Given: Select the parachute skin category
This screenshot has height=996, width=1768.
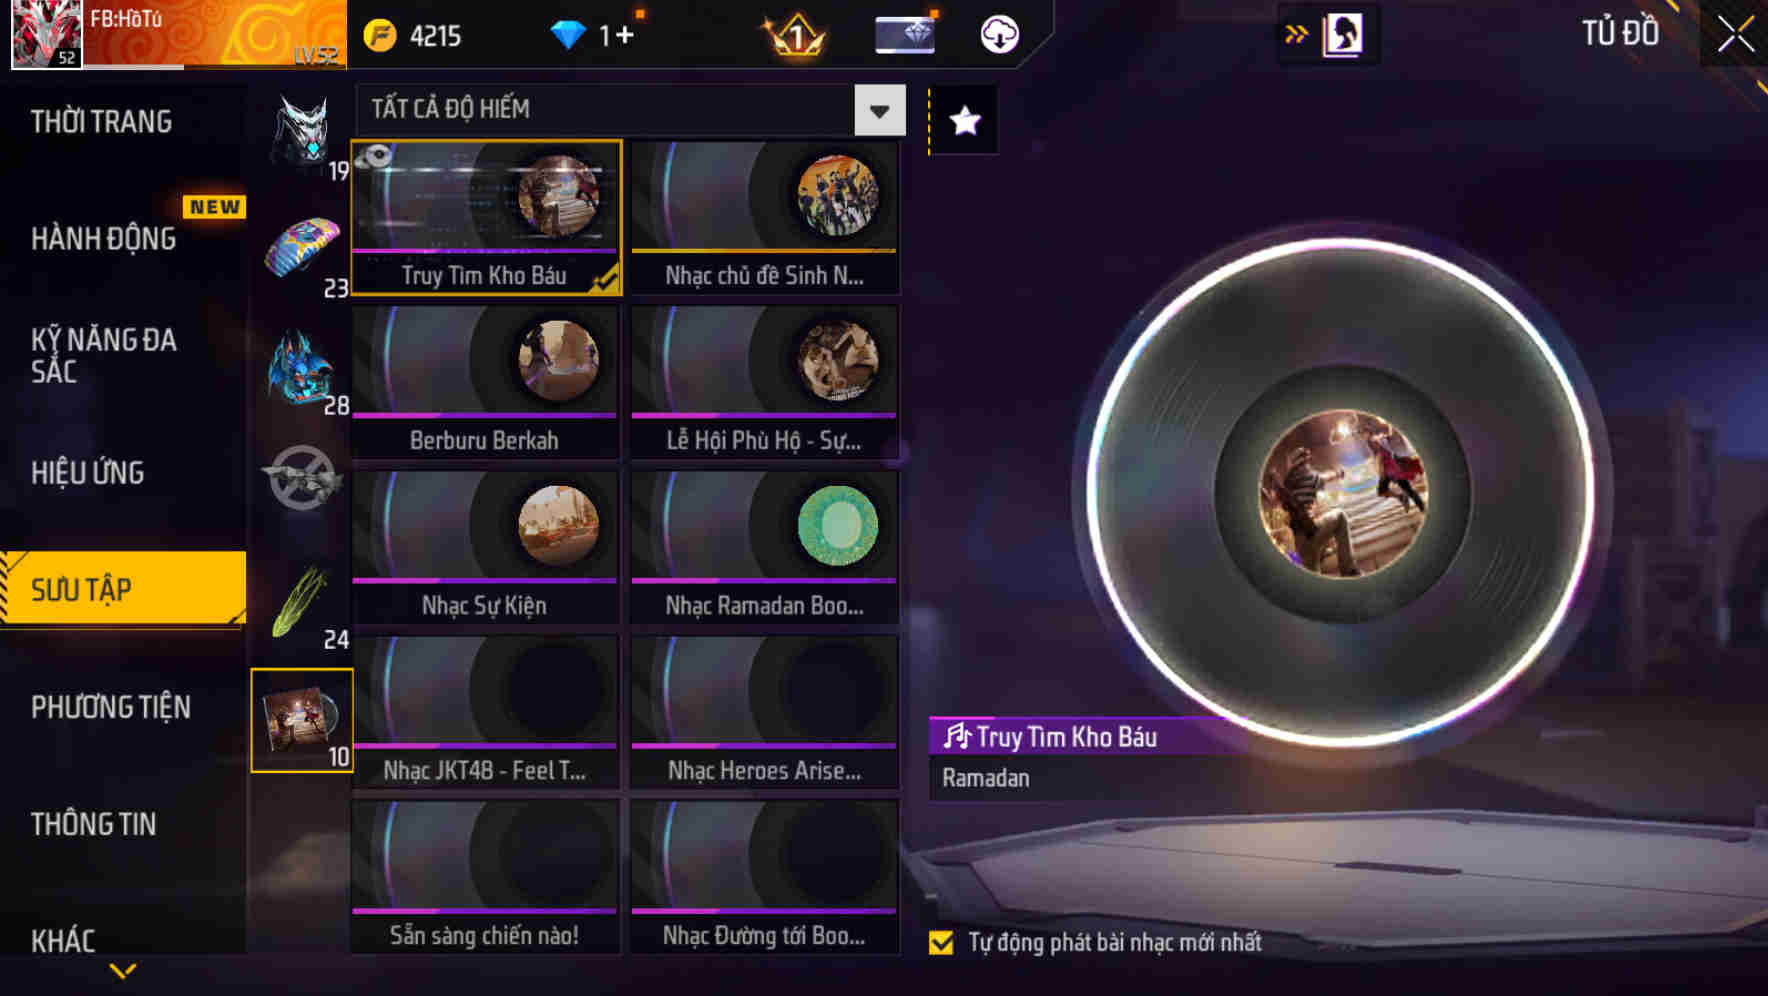Looking at the screenshot, I should point(303,250).
